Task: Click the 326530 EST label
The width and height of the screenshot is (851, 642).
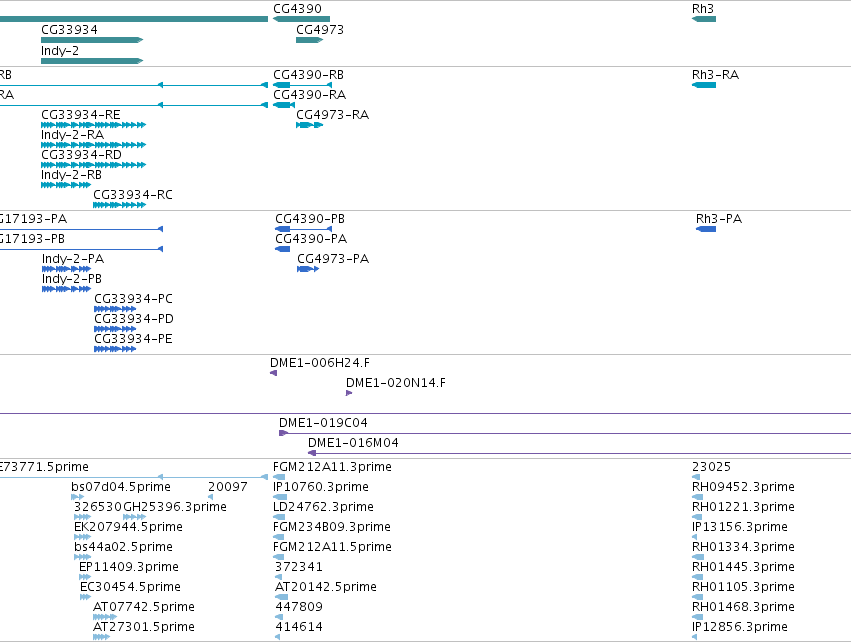Action: point(98,507)
